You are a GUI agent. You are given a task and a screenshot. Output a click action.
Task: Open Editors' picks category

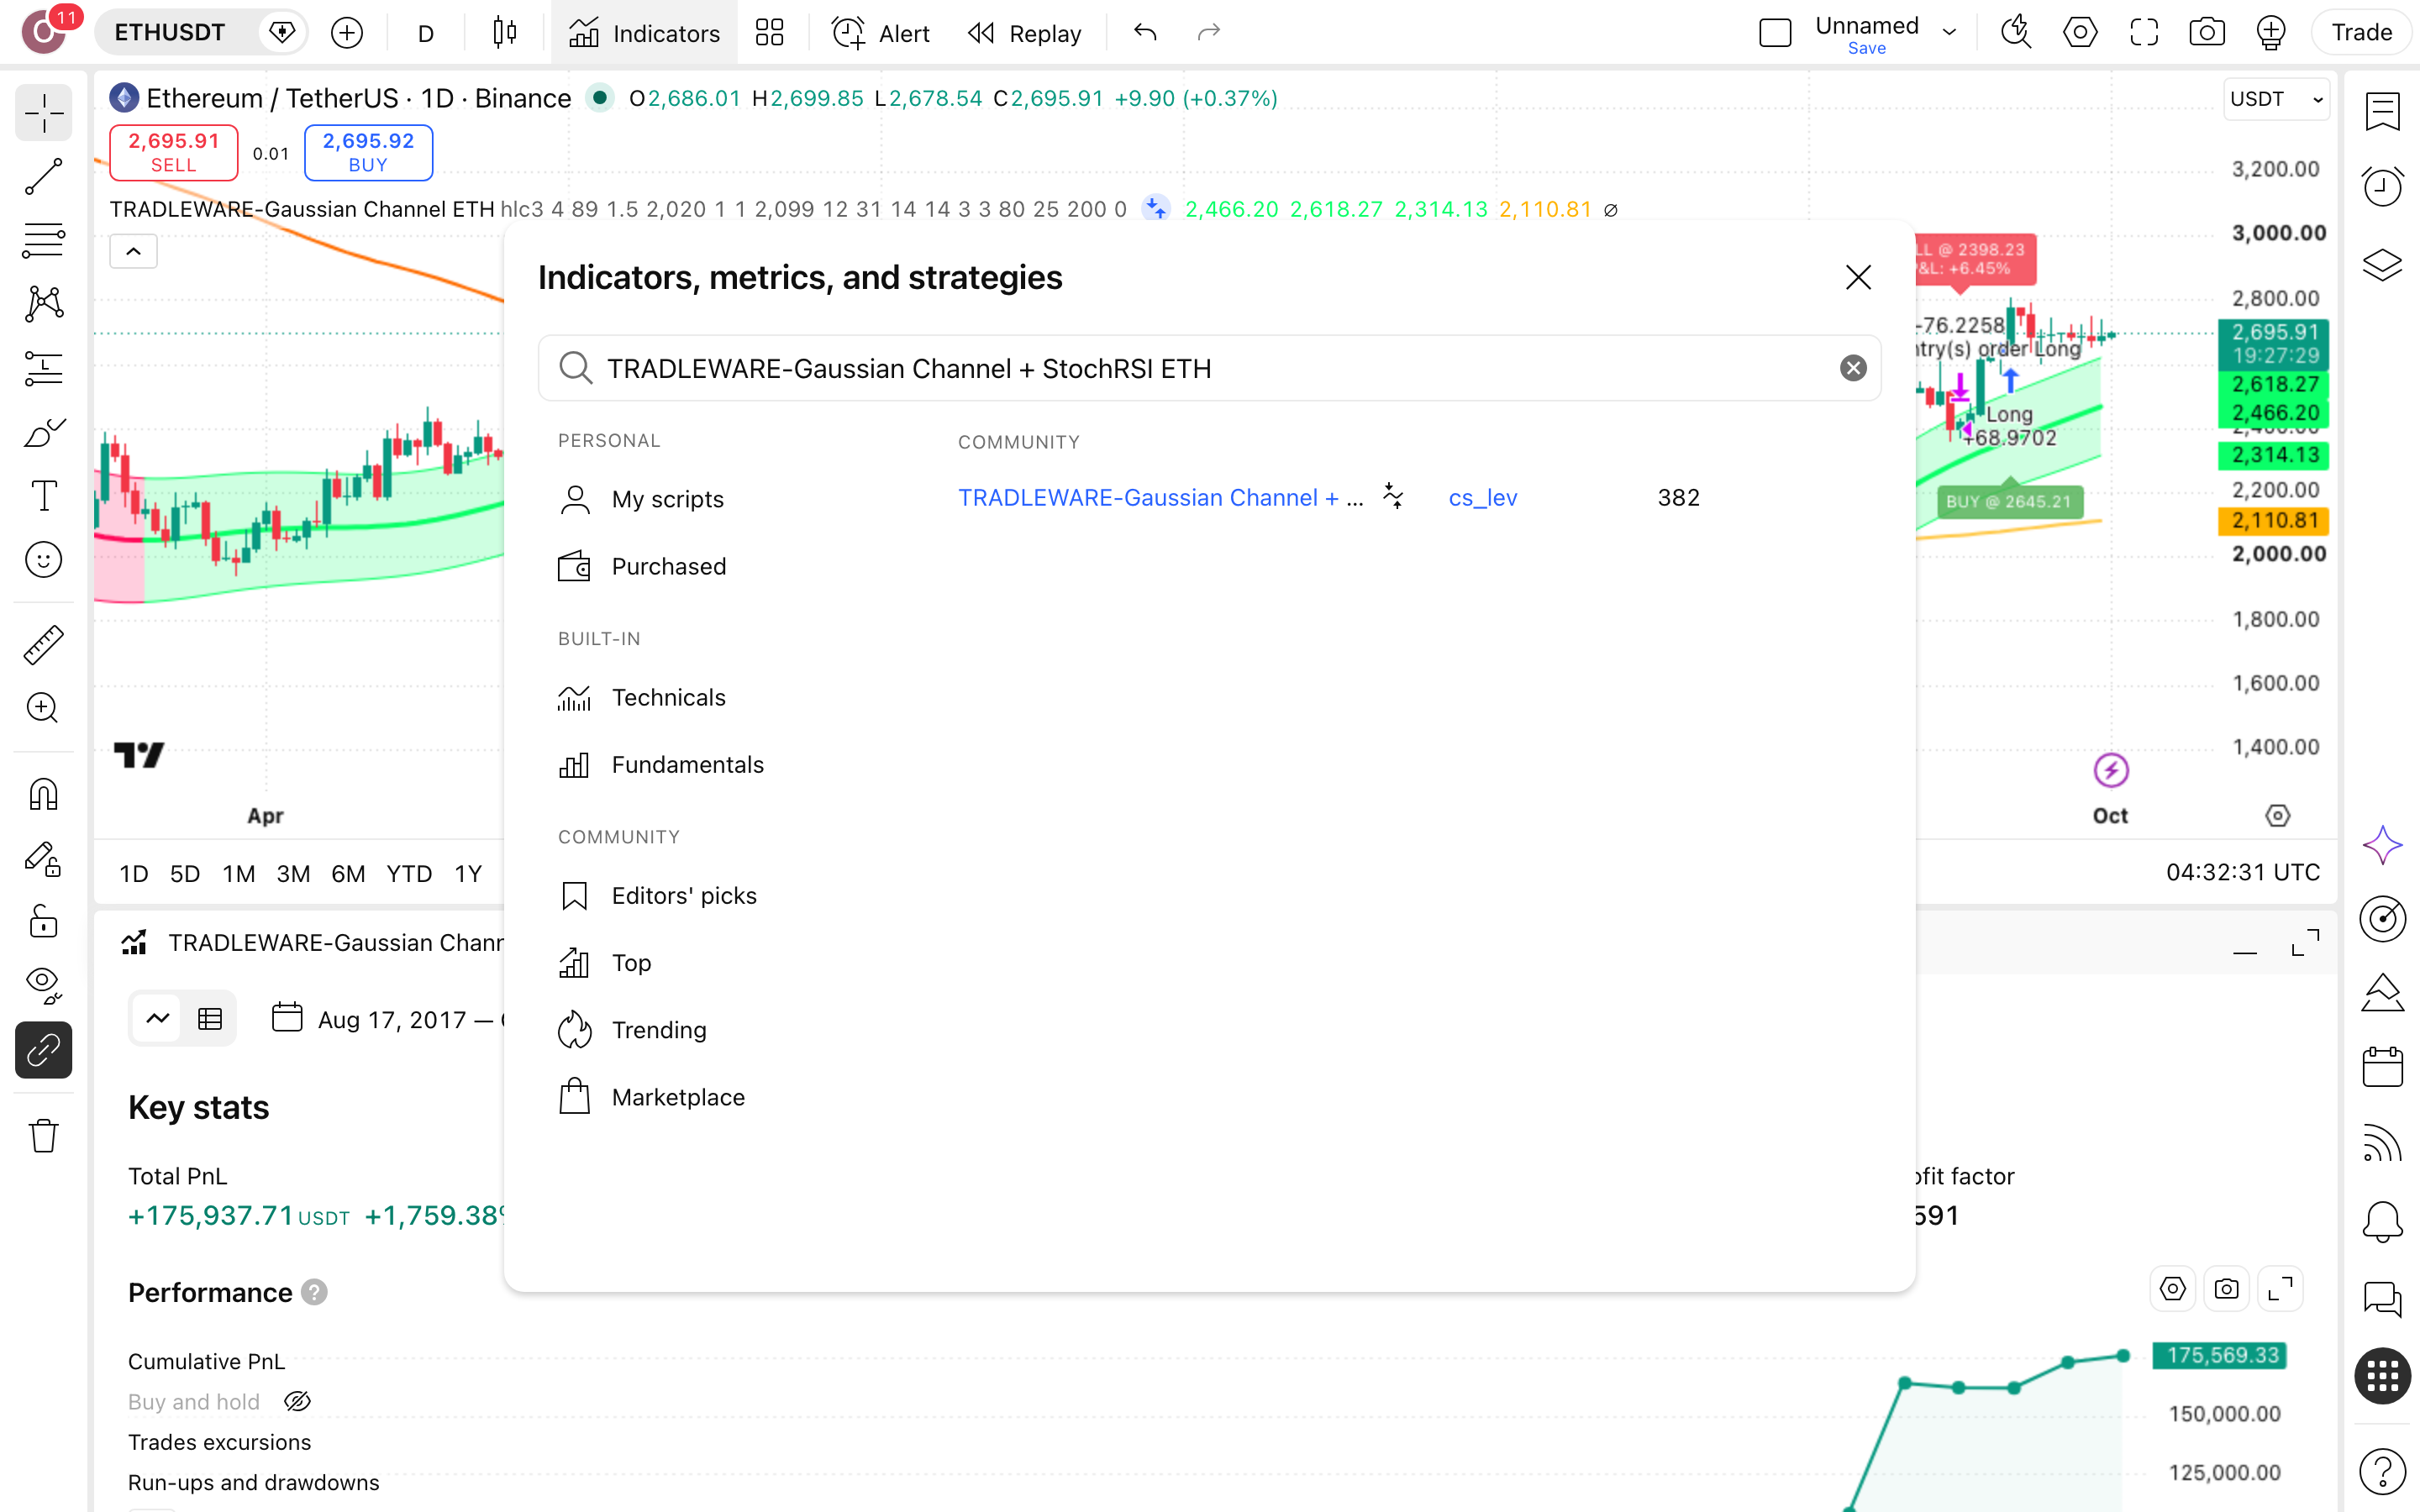click(x=684, y=895)
